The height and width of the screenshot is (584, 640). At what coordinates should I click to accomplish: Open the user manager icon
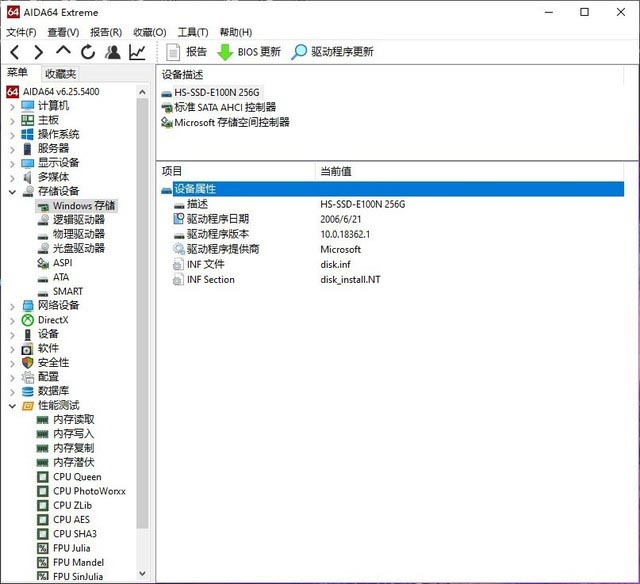(x=113, y=52)
